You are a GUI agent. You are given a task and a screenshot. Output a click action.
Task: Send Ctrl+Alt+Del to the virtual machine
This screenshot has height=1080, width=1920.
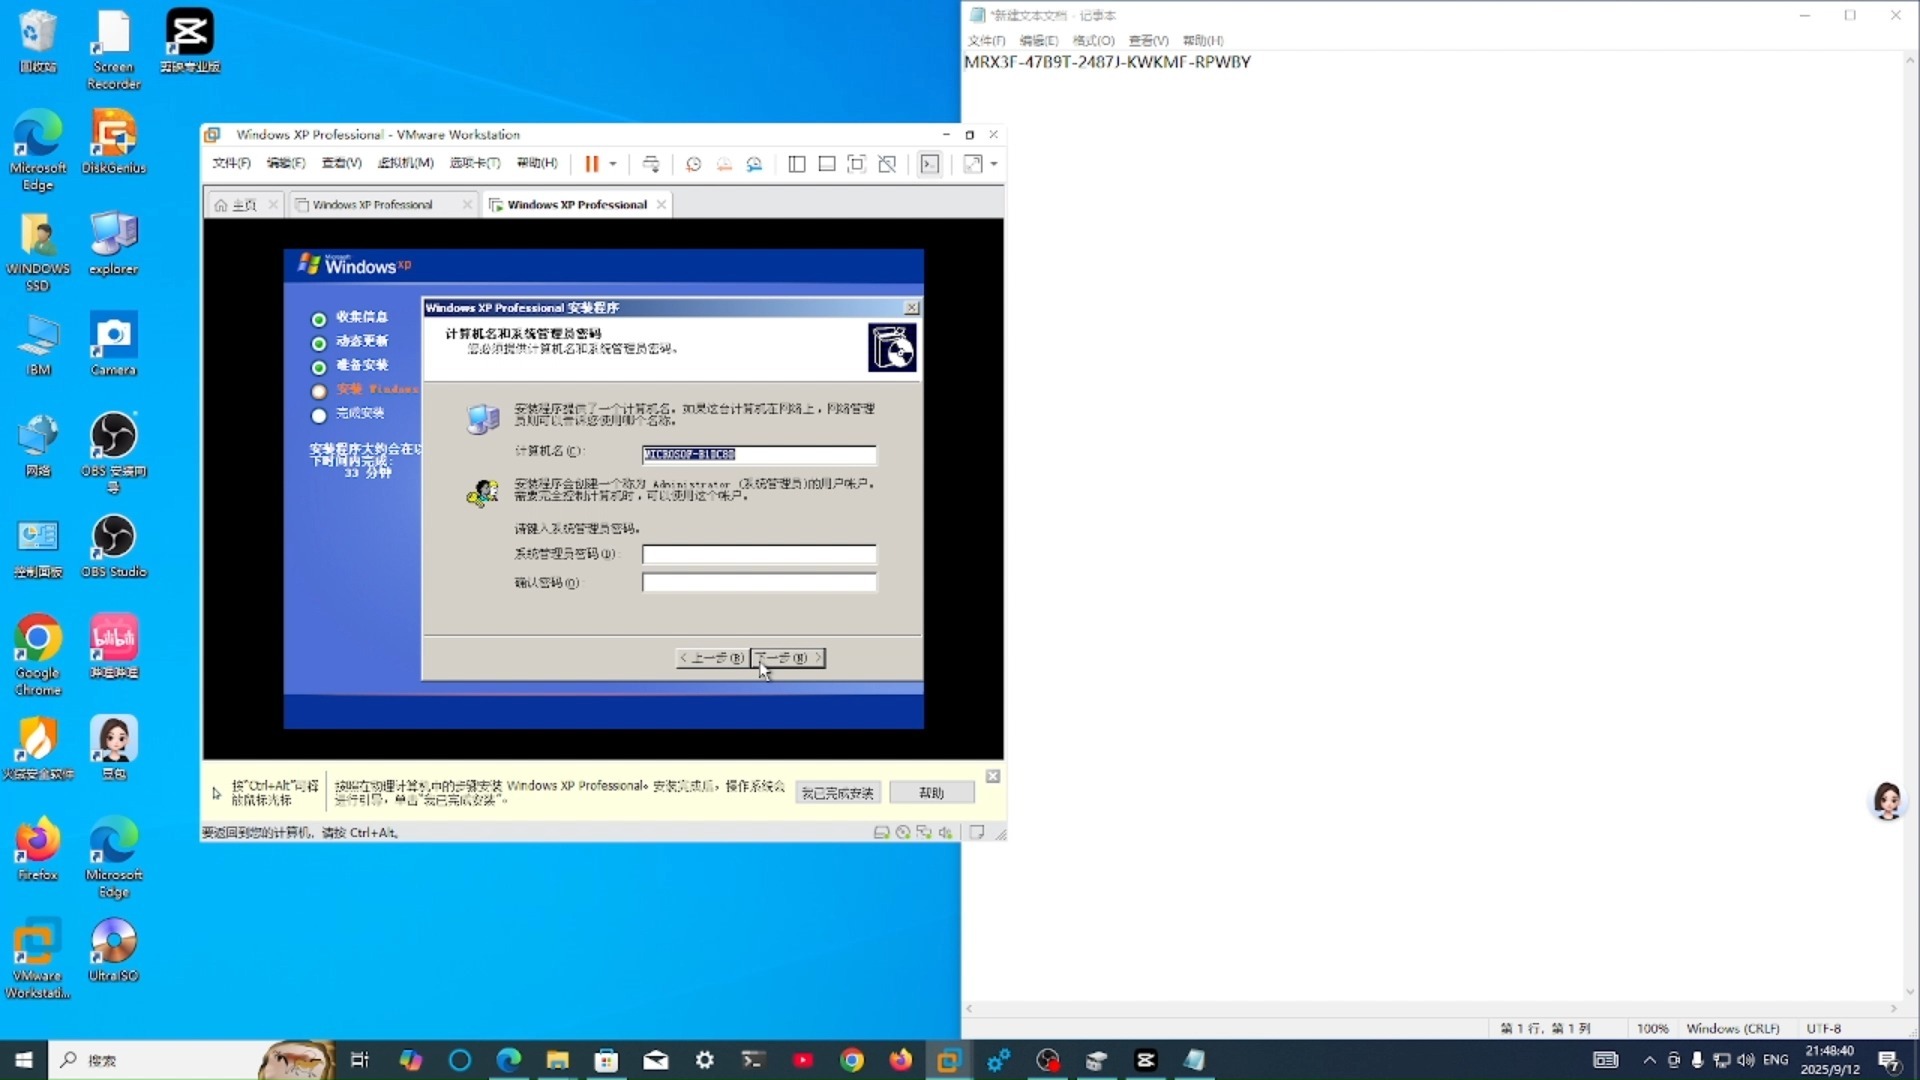click(651, 163)
